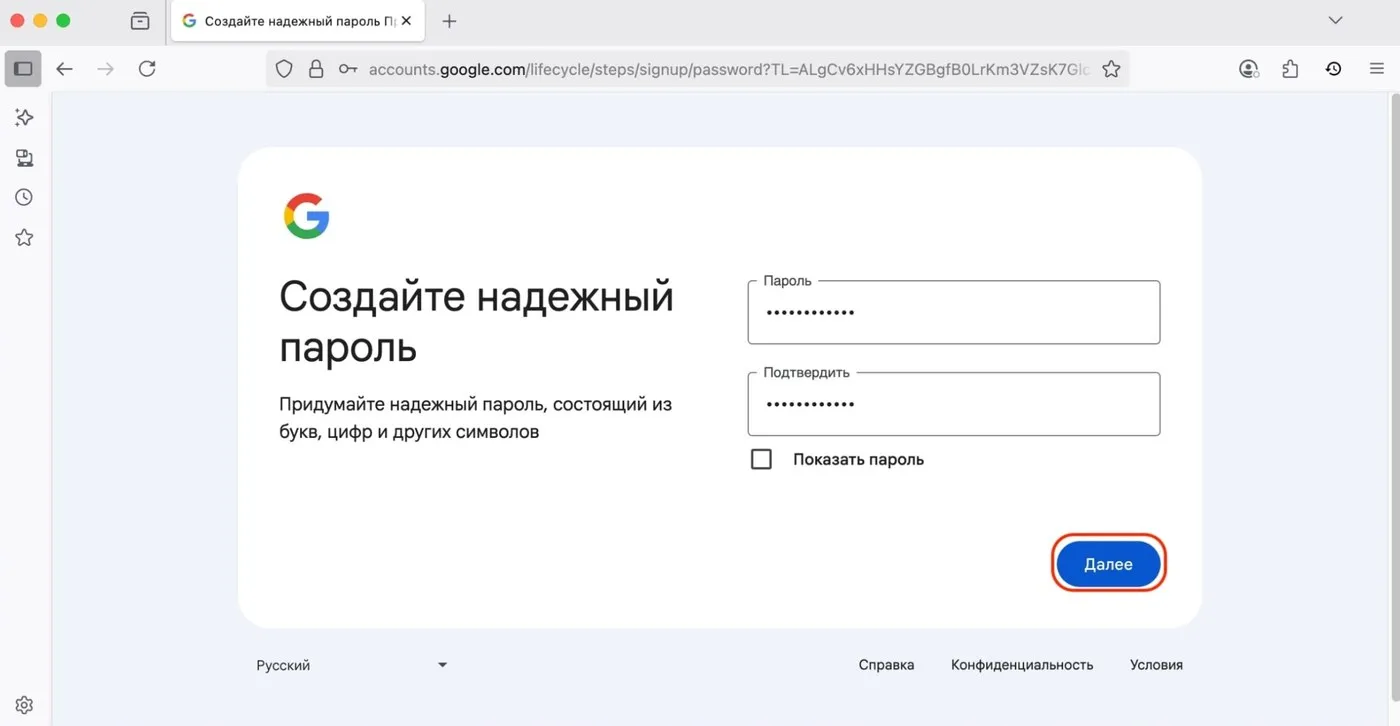Screen dimensions: 1400x726
Task: Close the "Создайте надежный пароль" tab
Action: point(406,21)
